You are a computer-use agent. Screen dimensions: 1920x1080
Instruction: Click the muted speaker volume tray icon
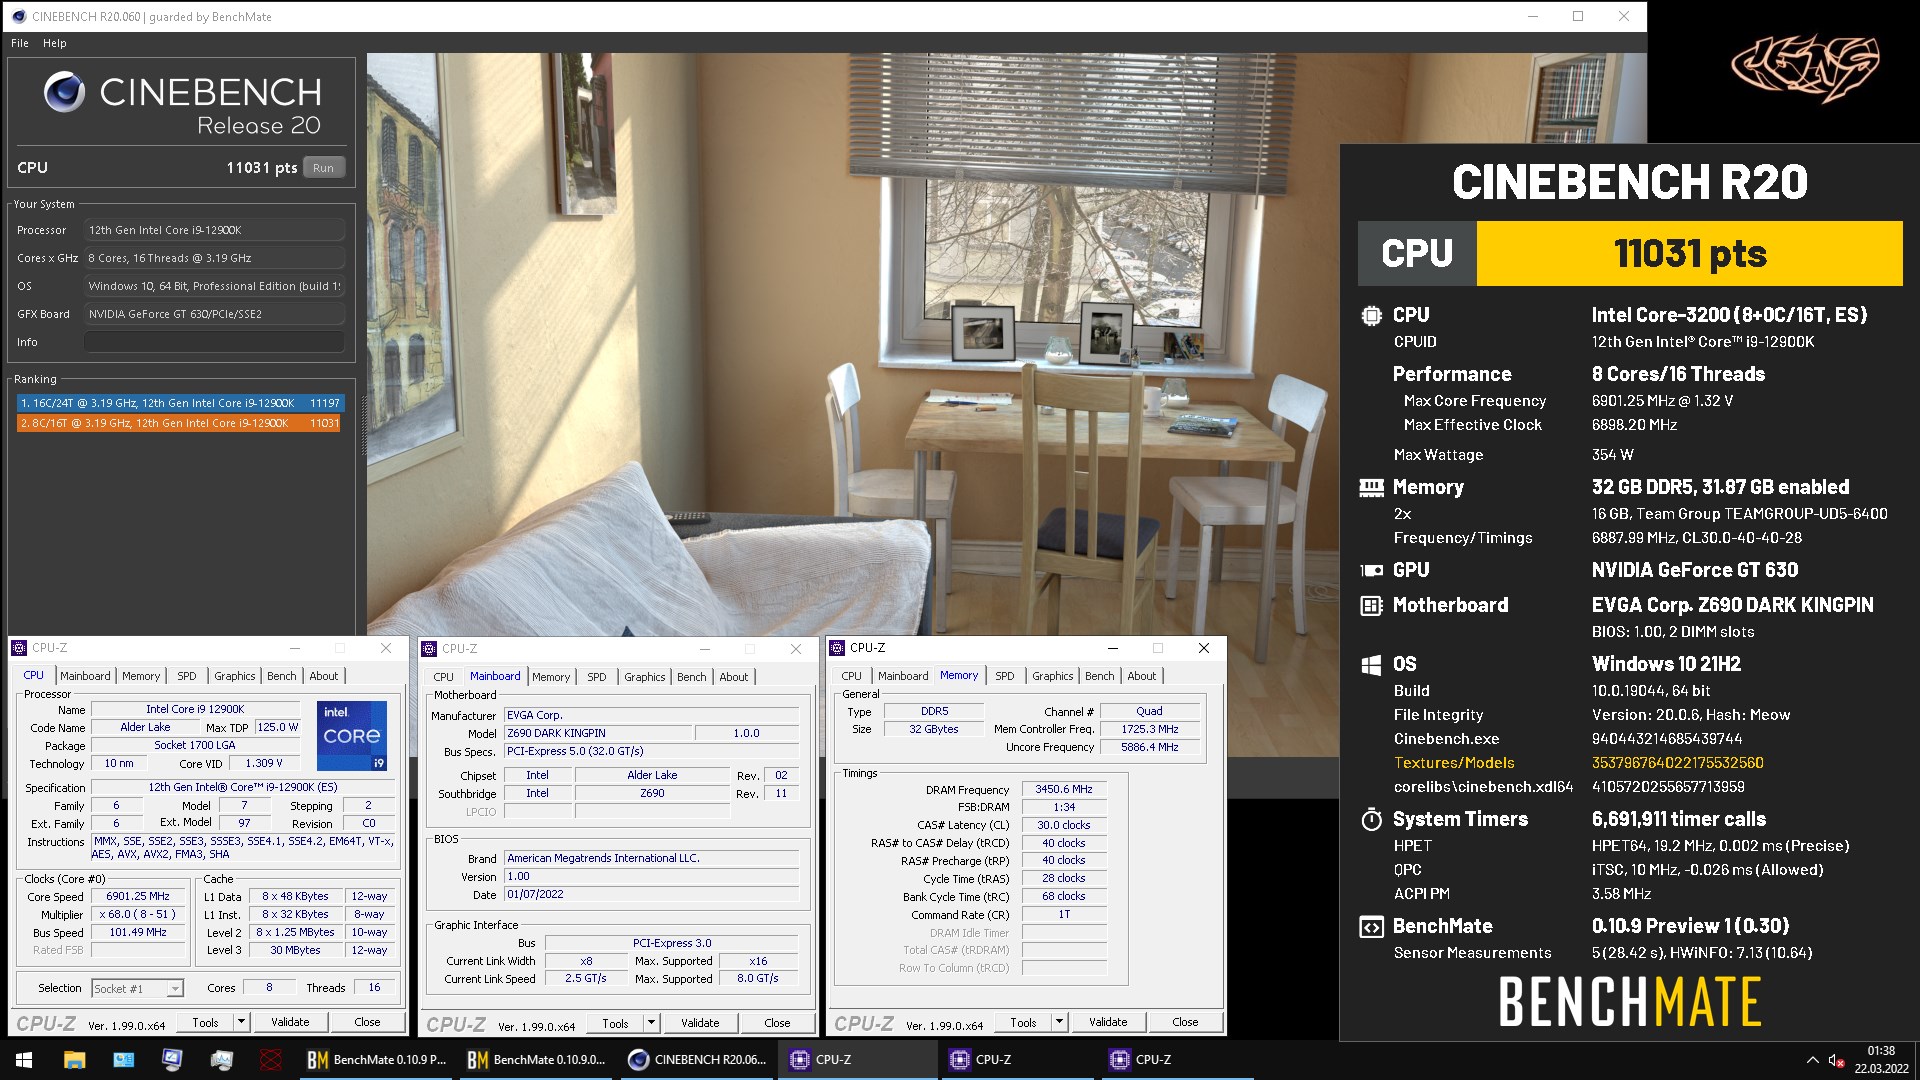click(1836, 1060)
